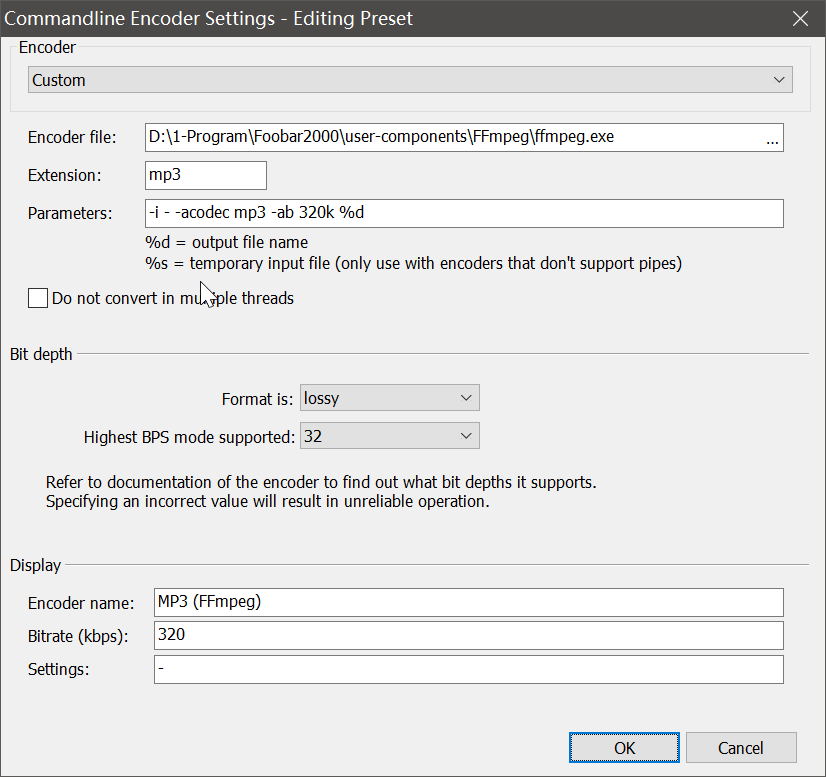Click the browse ellipsis button for encoder file
826x777 pixels.
771,138
